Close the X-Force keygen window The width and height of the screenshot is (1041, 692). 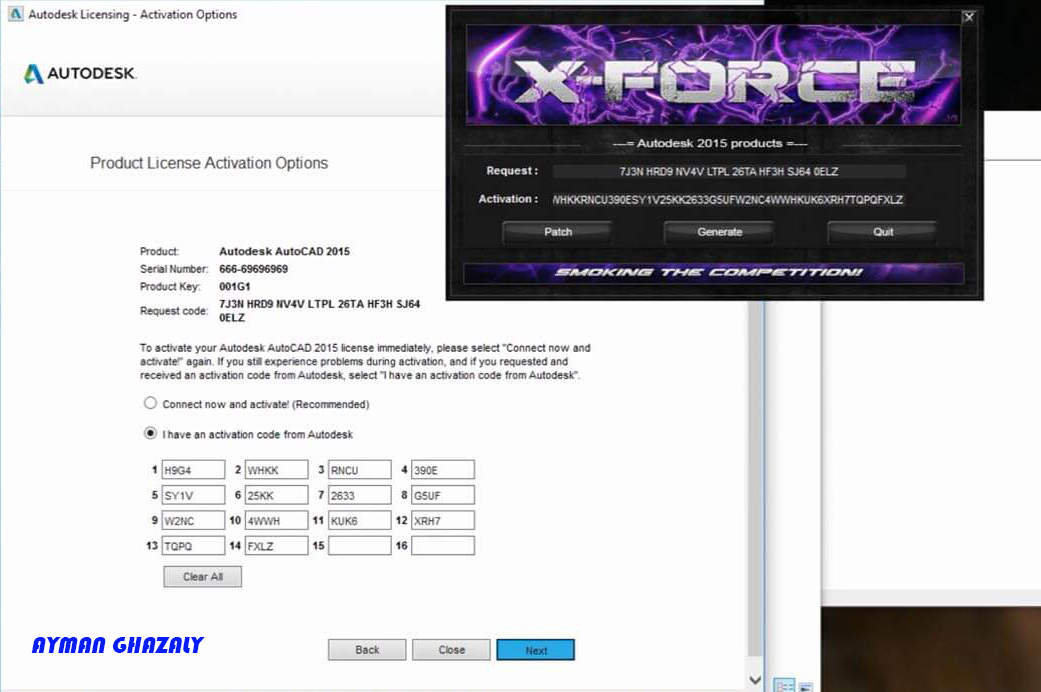click(969, 17)
